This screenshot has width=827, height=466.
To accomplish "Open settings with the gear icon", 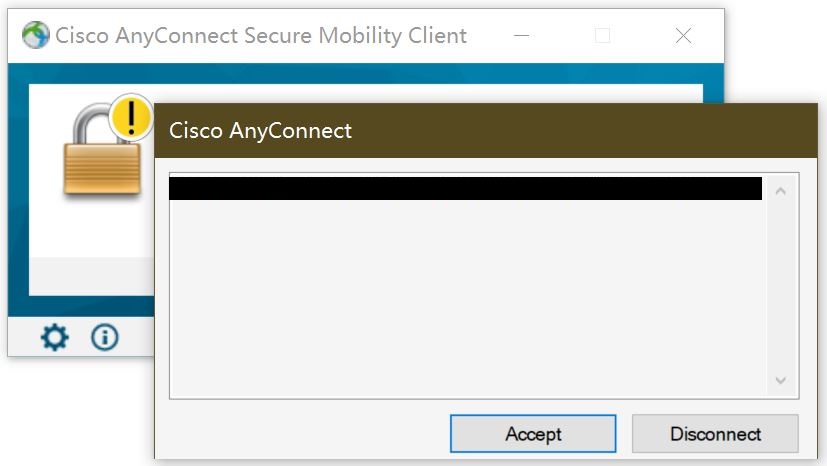I will 54,338.
